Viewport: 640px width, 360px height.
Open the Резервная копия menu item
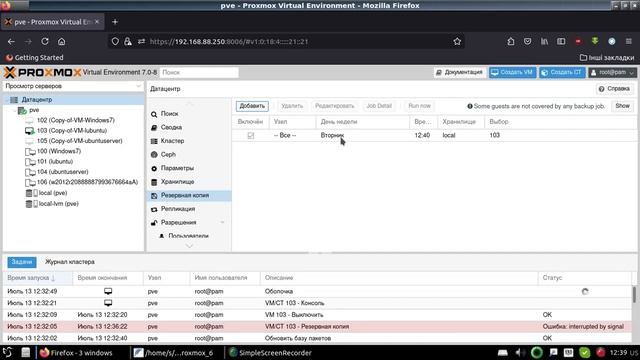[x=189, y=196]
